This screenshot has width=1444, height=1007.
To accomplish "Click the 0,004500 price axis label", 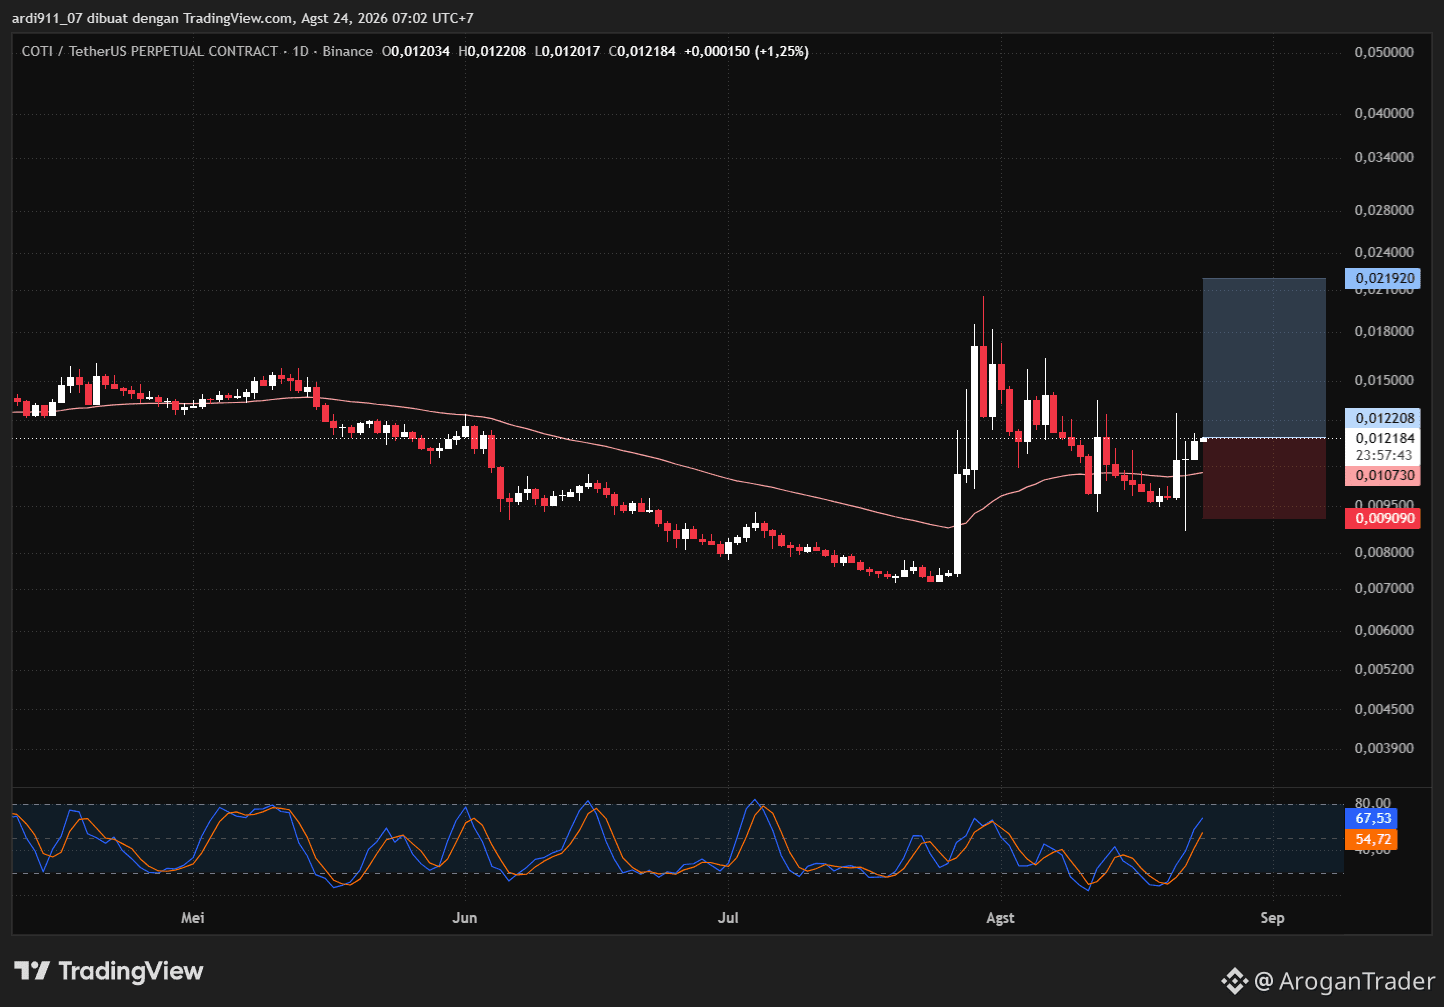I will point(1384,709).
